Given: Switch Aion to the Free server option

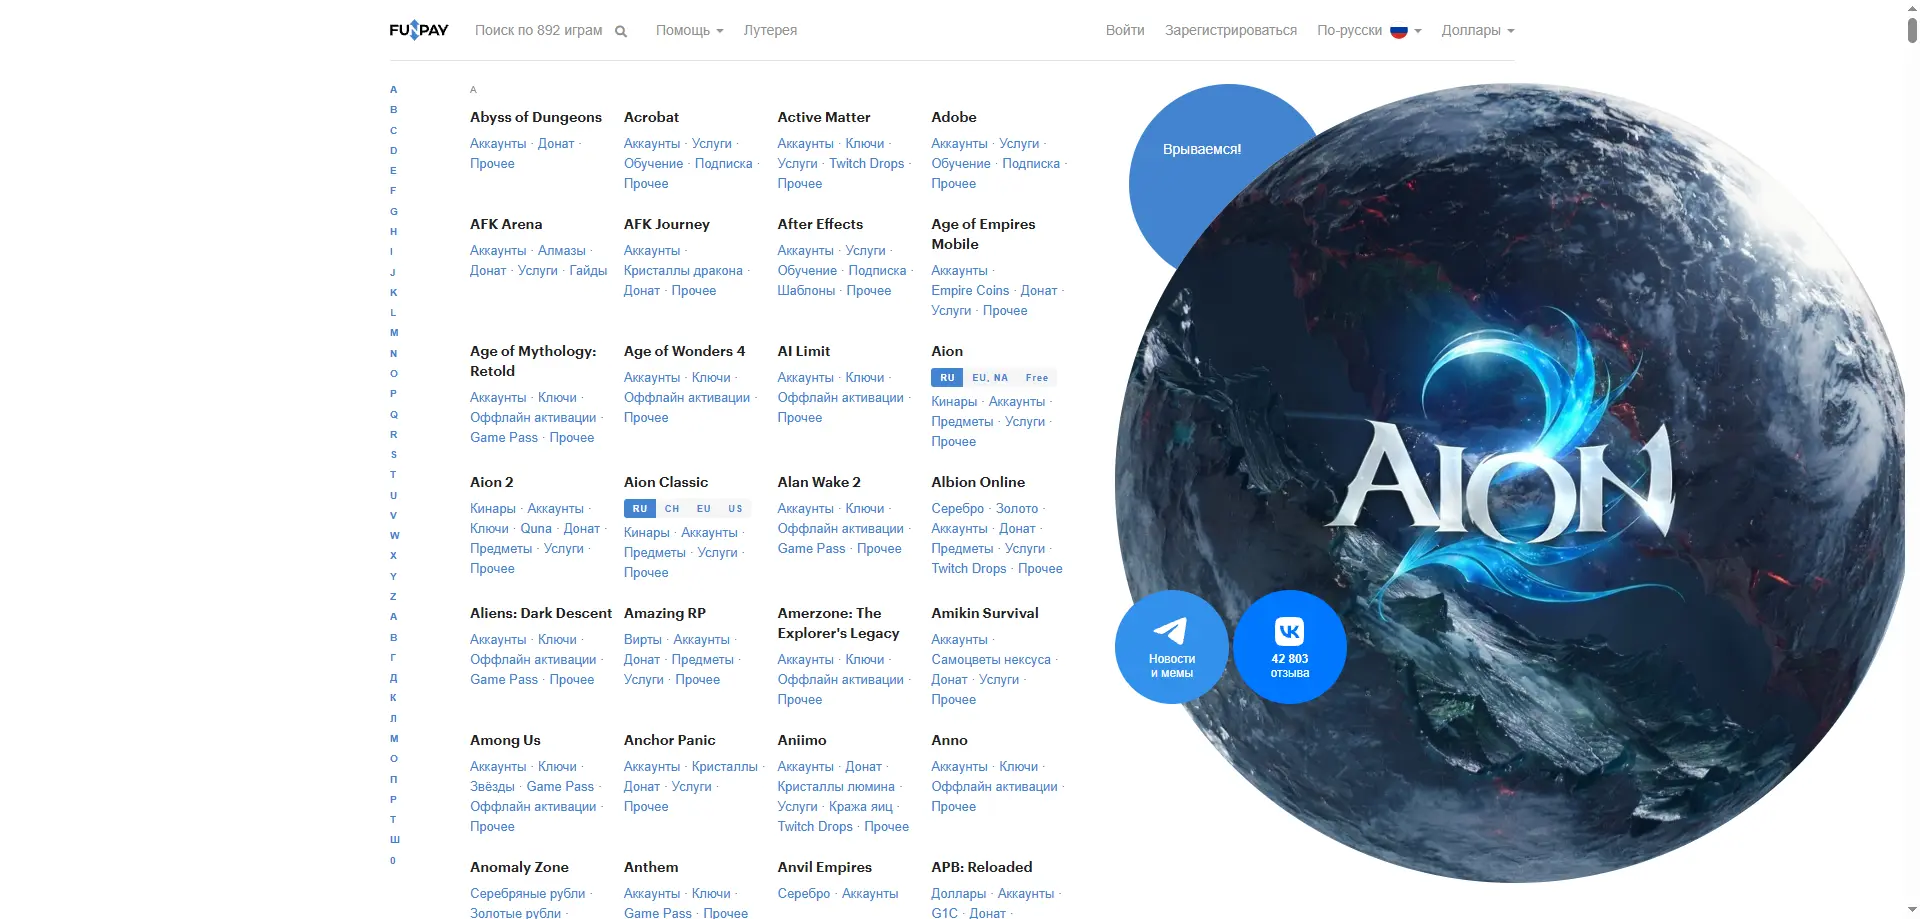Looking at the screenshot, I should coord(1037,377).
